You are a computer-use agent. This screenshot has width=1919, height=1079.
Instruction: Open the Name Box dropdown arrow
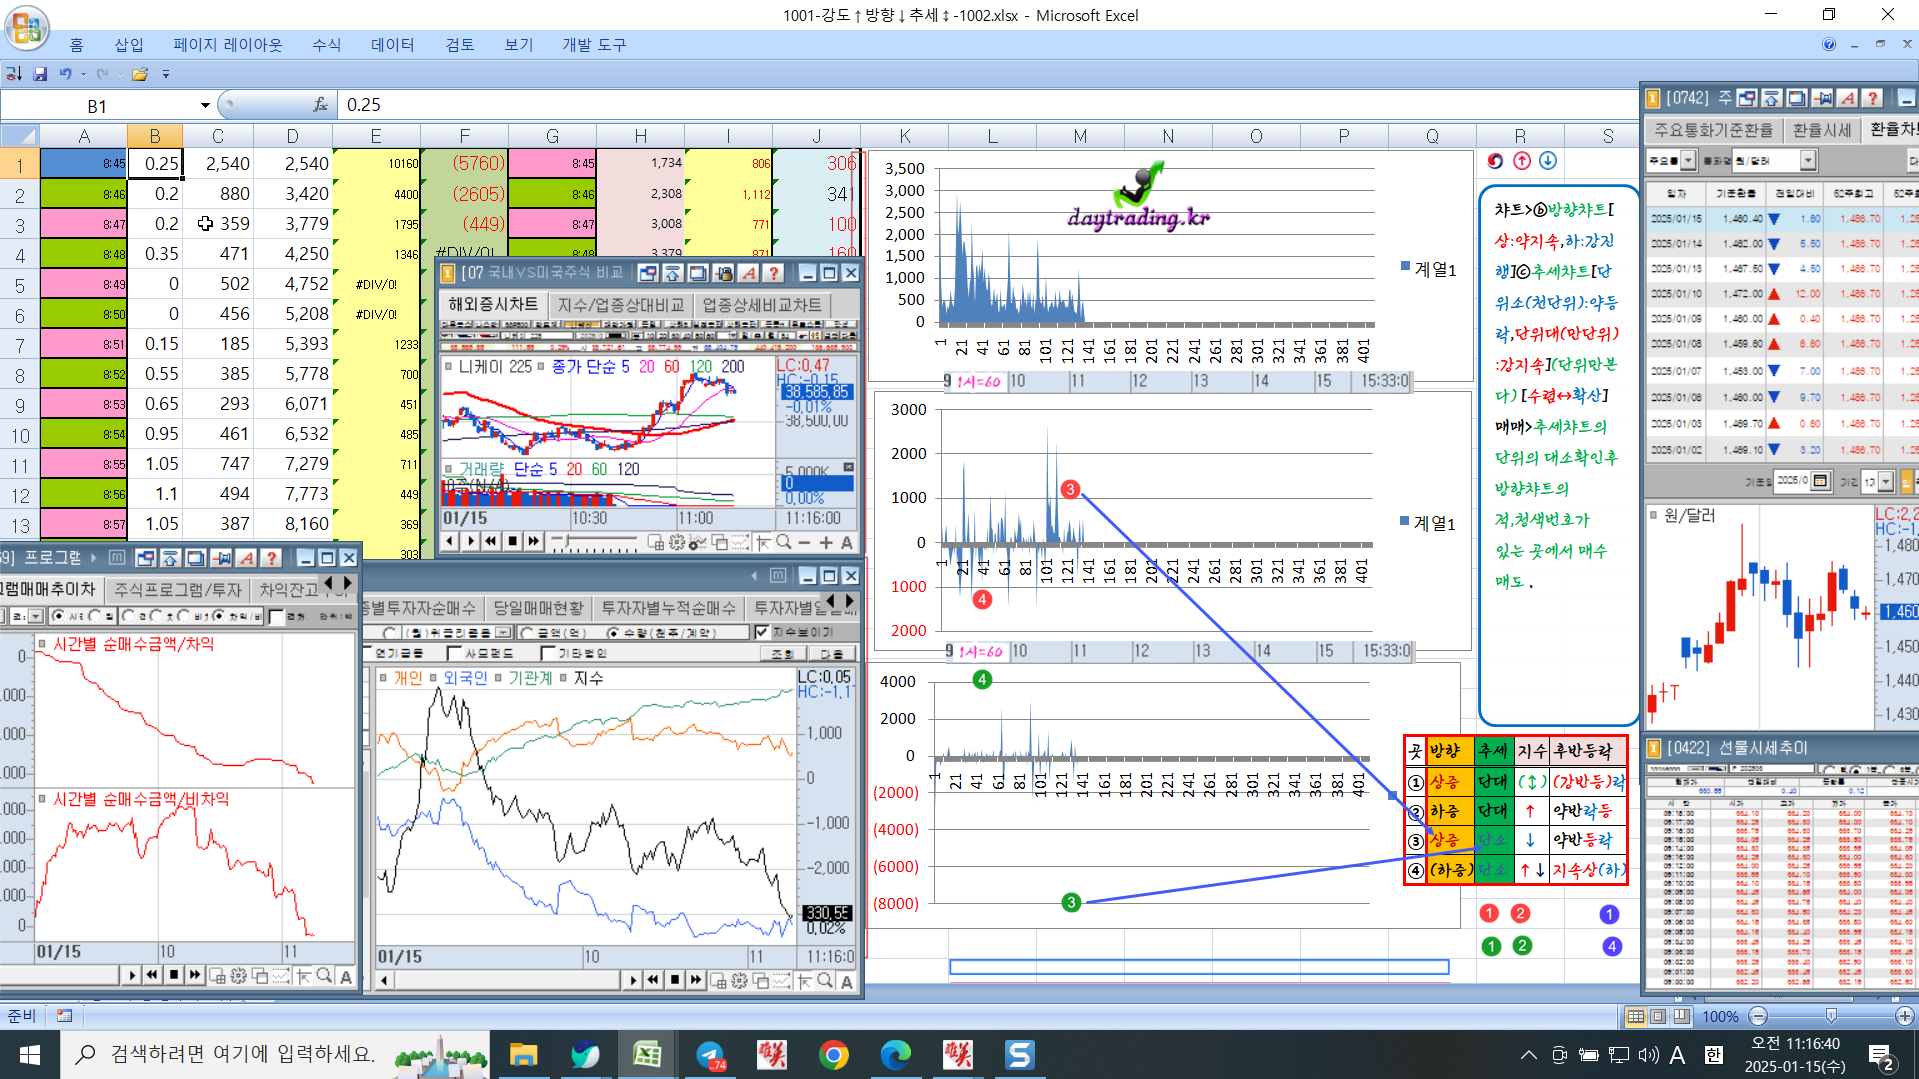(x=205, y=105)
